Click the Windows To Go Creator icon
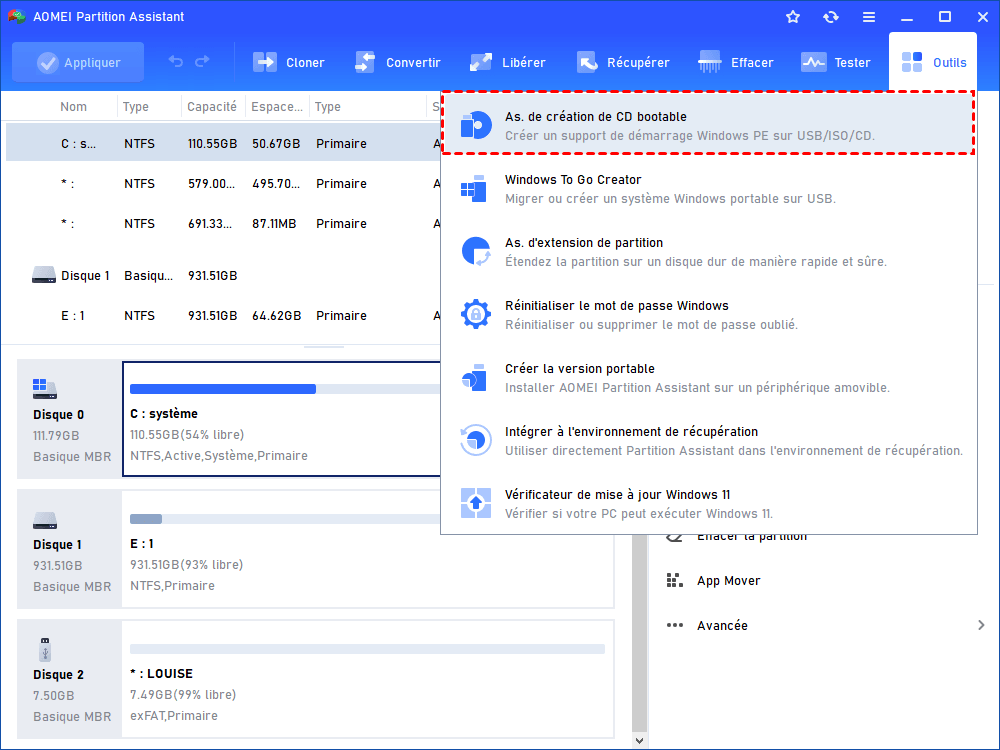1000x750 pixels. click(x=473, y=189)
